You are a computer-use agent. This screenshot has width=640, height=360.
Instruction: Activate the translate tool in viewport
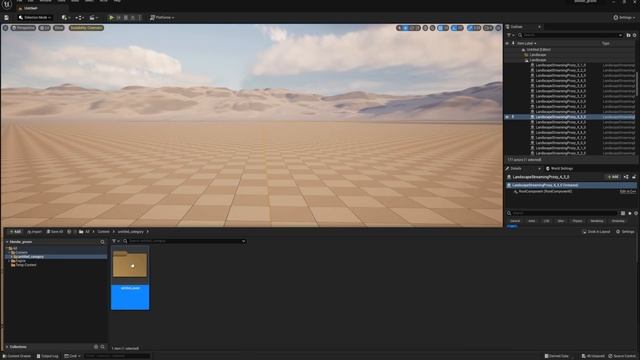click(x=405, y=28)
